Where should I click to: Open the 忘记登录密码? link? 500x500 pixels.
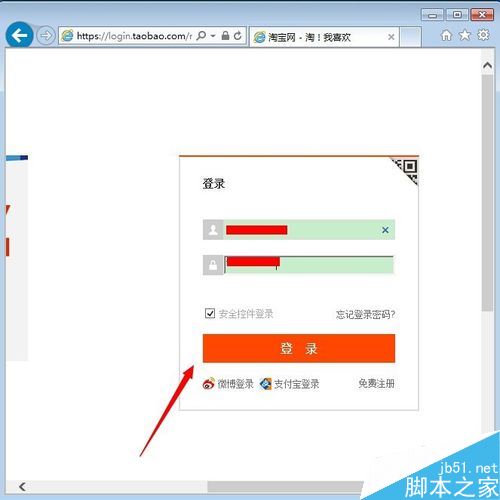click(x=365, y=314)
